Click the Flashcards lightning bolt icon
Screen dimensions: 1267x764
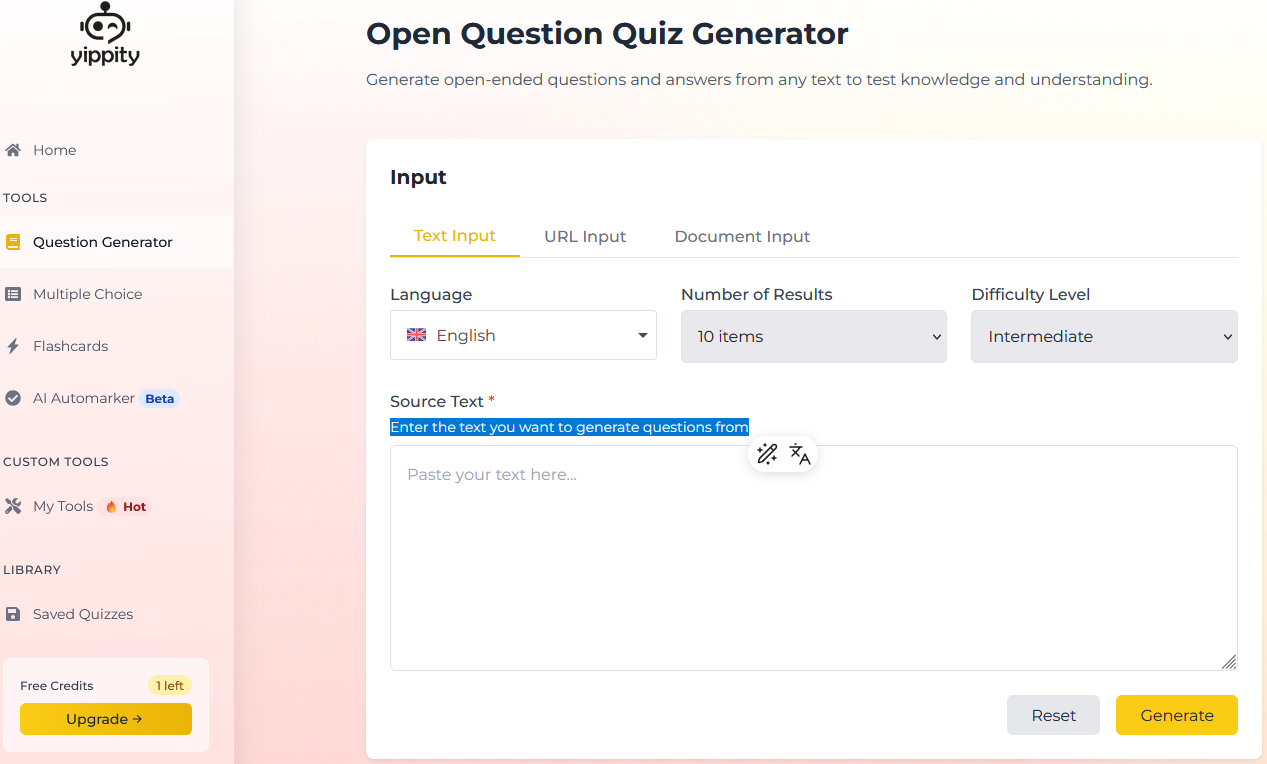[x=13, y=346]
